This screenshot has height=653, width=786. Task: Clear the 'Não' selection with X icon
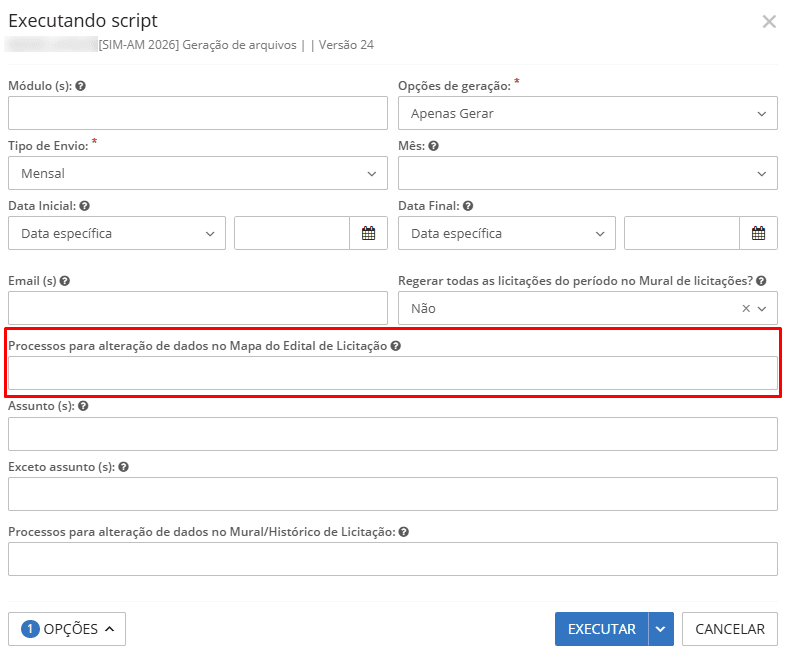[745, 309]
